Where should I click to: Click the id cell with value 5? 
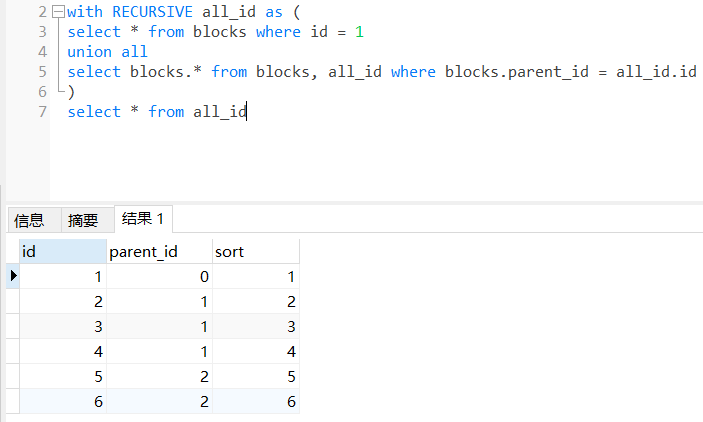pyautogui.click(x=62, y=376)
